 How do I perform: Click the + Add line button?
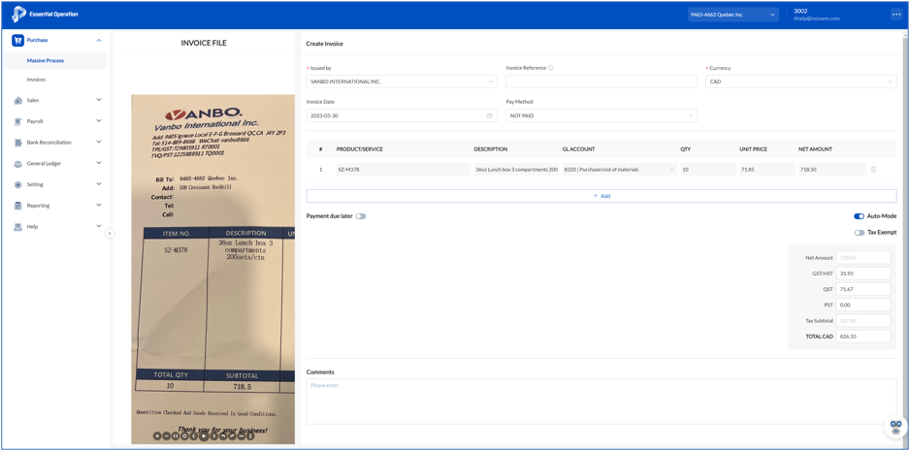(x=601, y=196)
